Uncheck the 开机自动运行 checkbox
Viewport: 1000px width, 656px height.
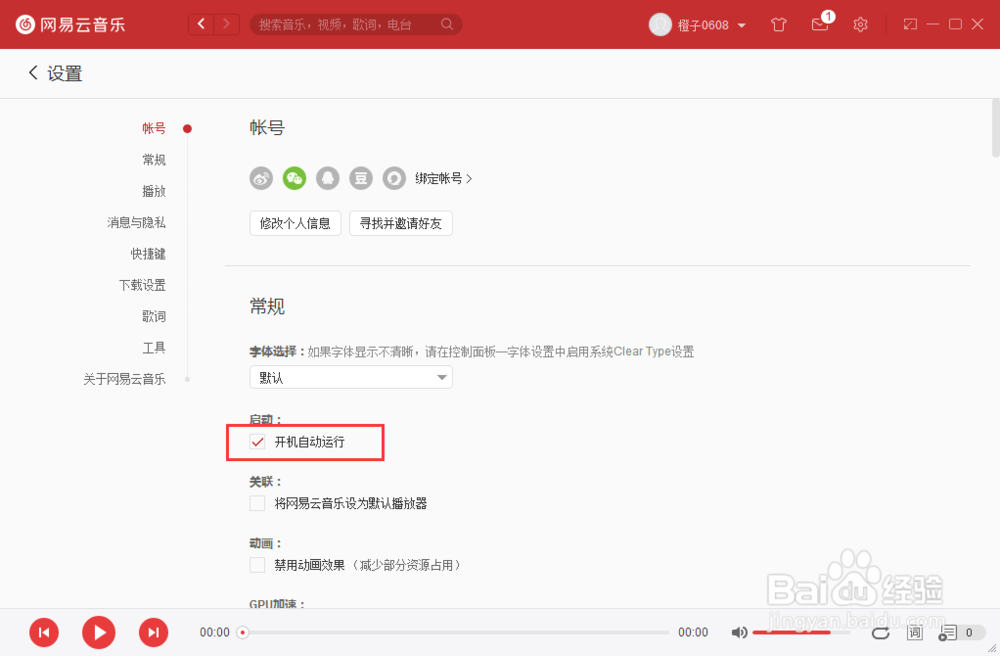[x=258, y=441]
